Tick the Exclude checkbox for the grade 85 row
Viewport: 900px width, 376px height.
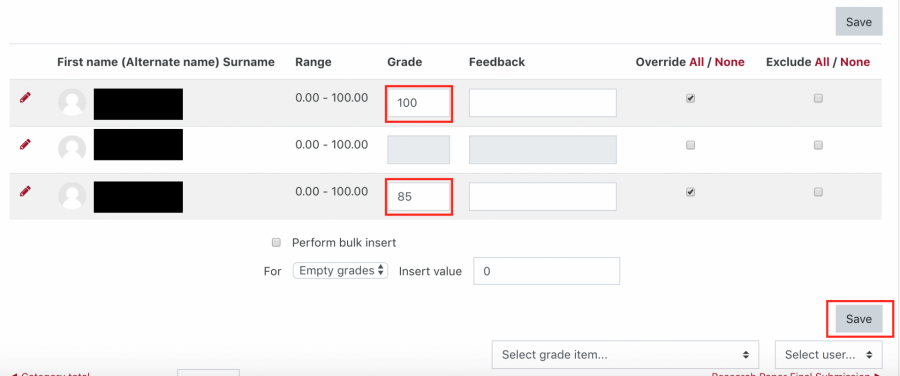pyautogui.click(x=818, y=192)
